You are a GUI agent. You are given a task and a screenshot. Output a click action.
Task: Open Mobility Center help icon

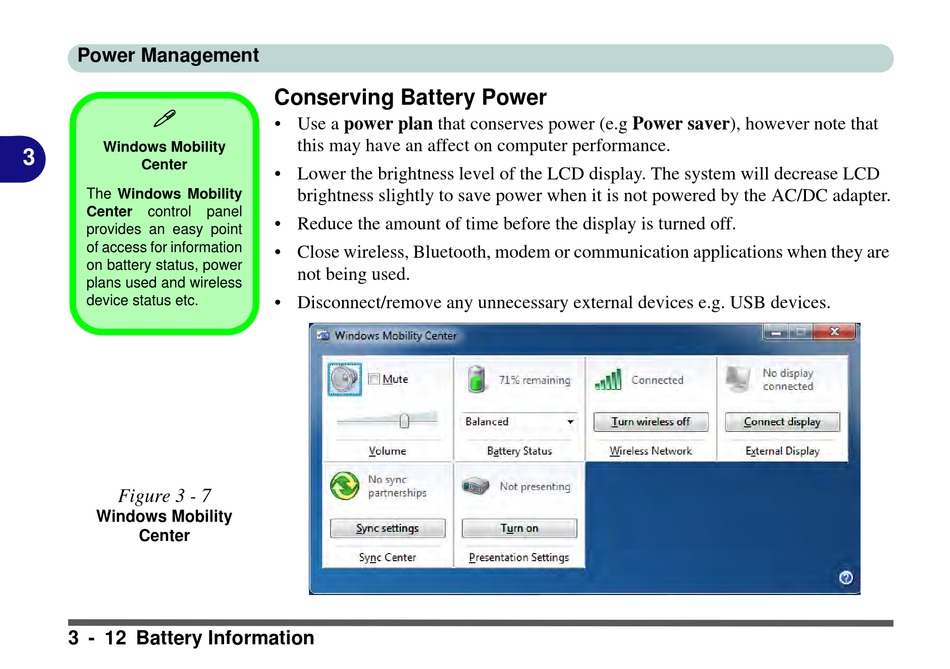[846, 577]
